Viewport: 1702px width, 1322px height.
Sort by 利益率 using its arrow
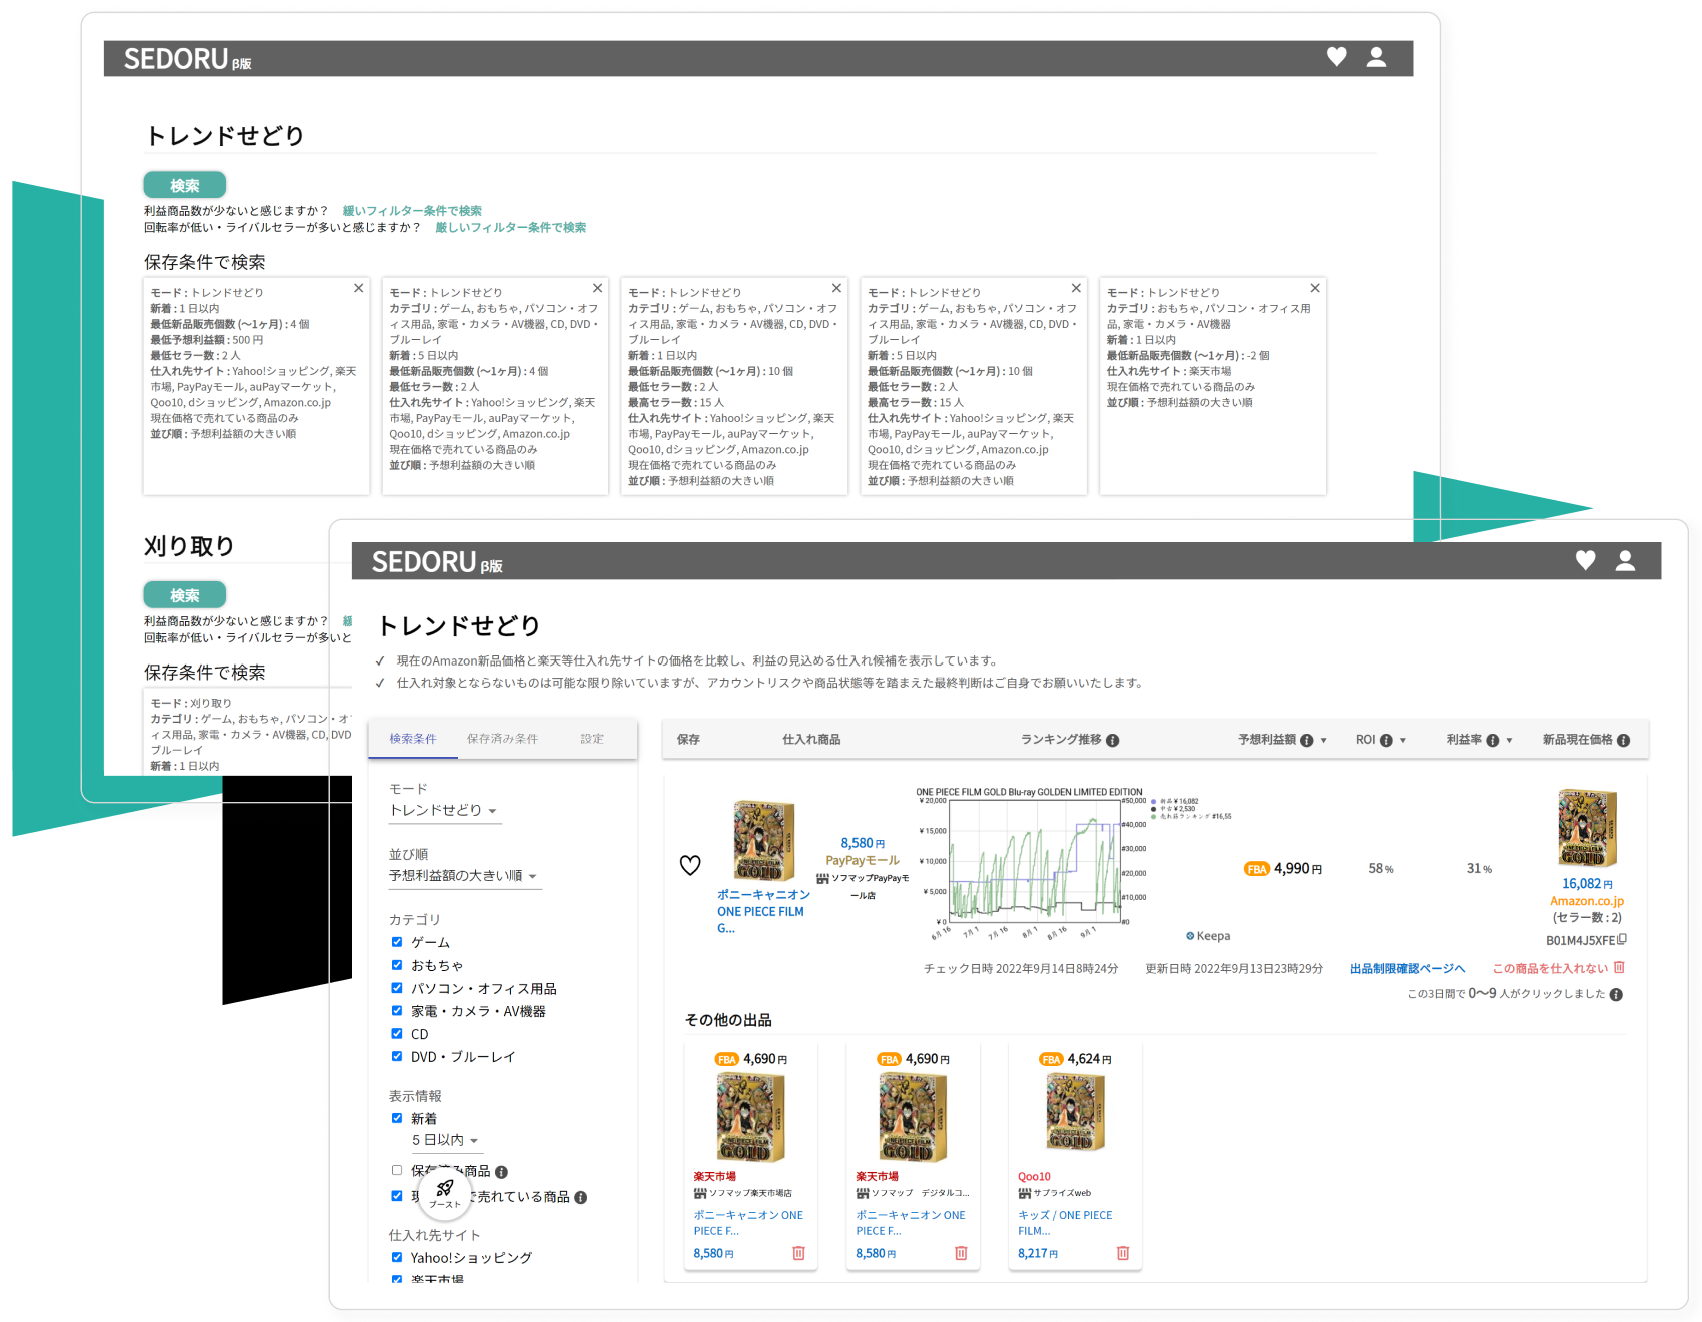tap(1509, 741)
